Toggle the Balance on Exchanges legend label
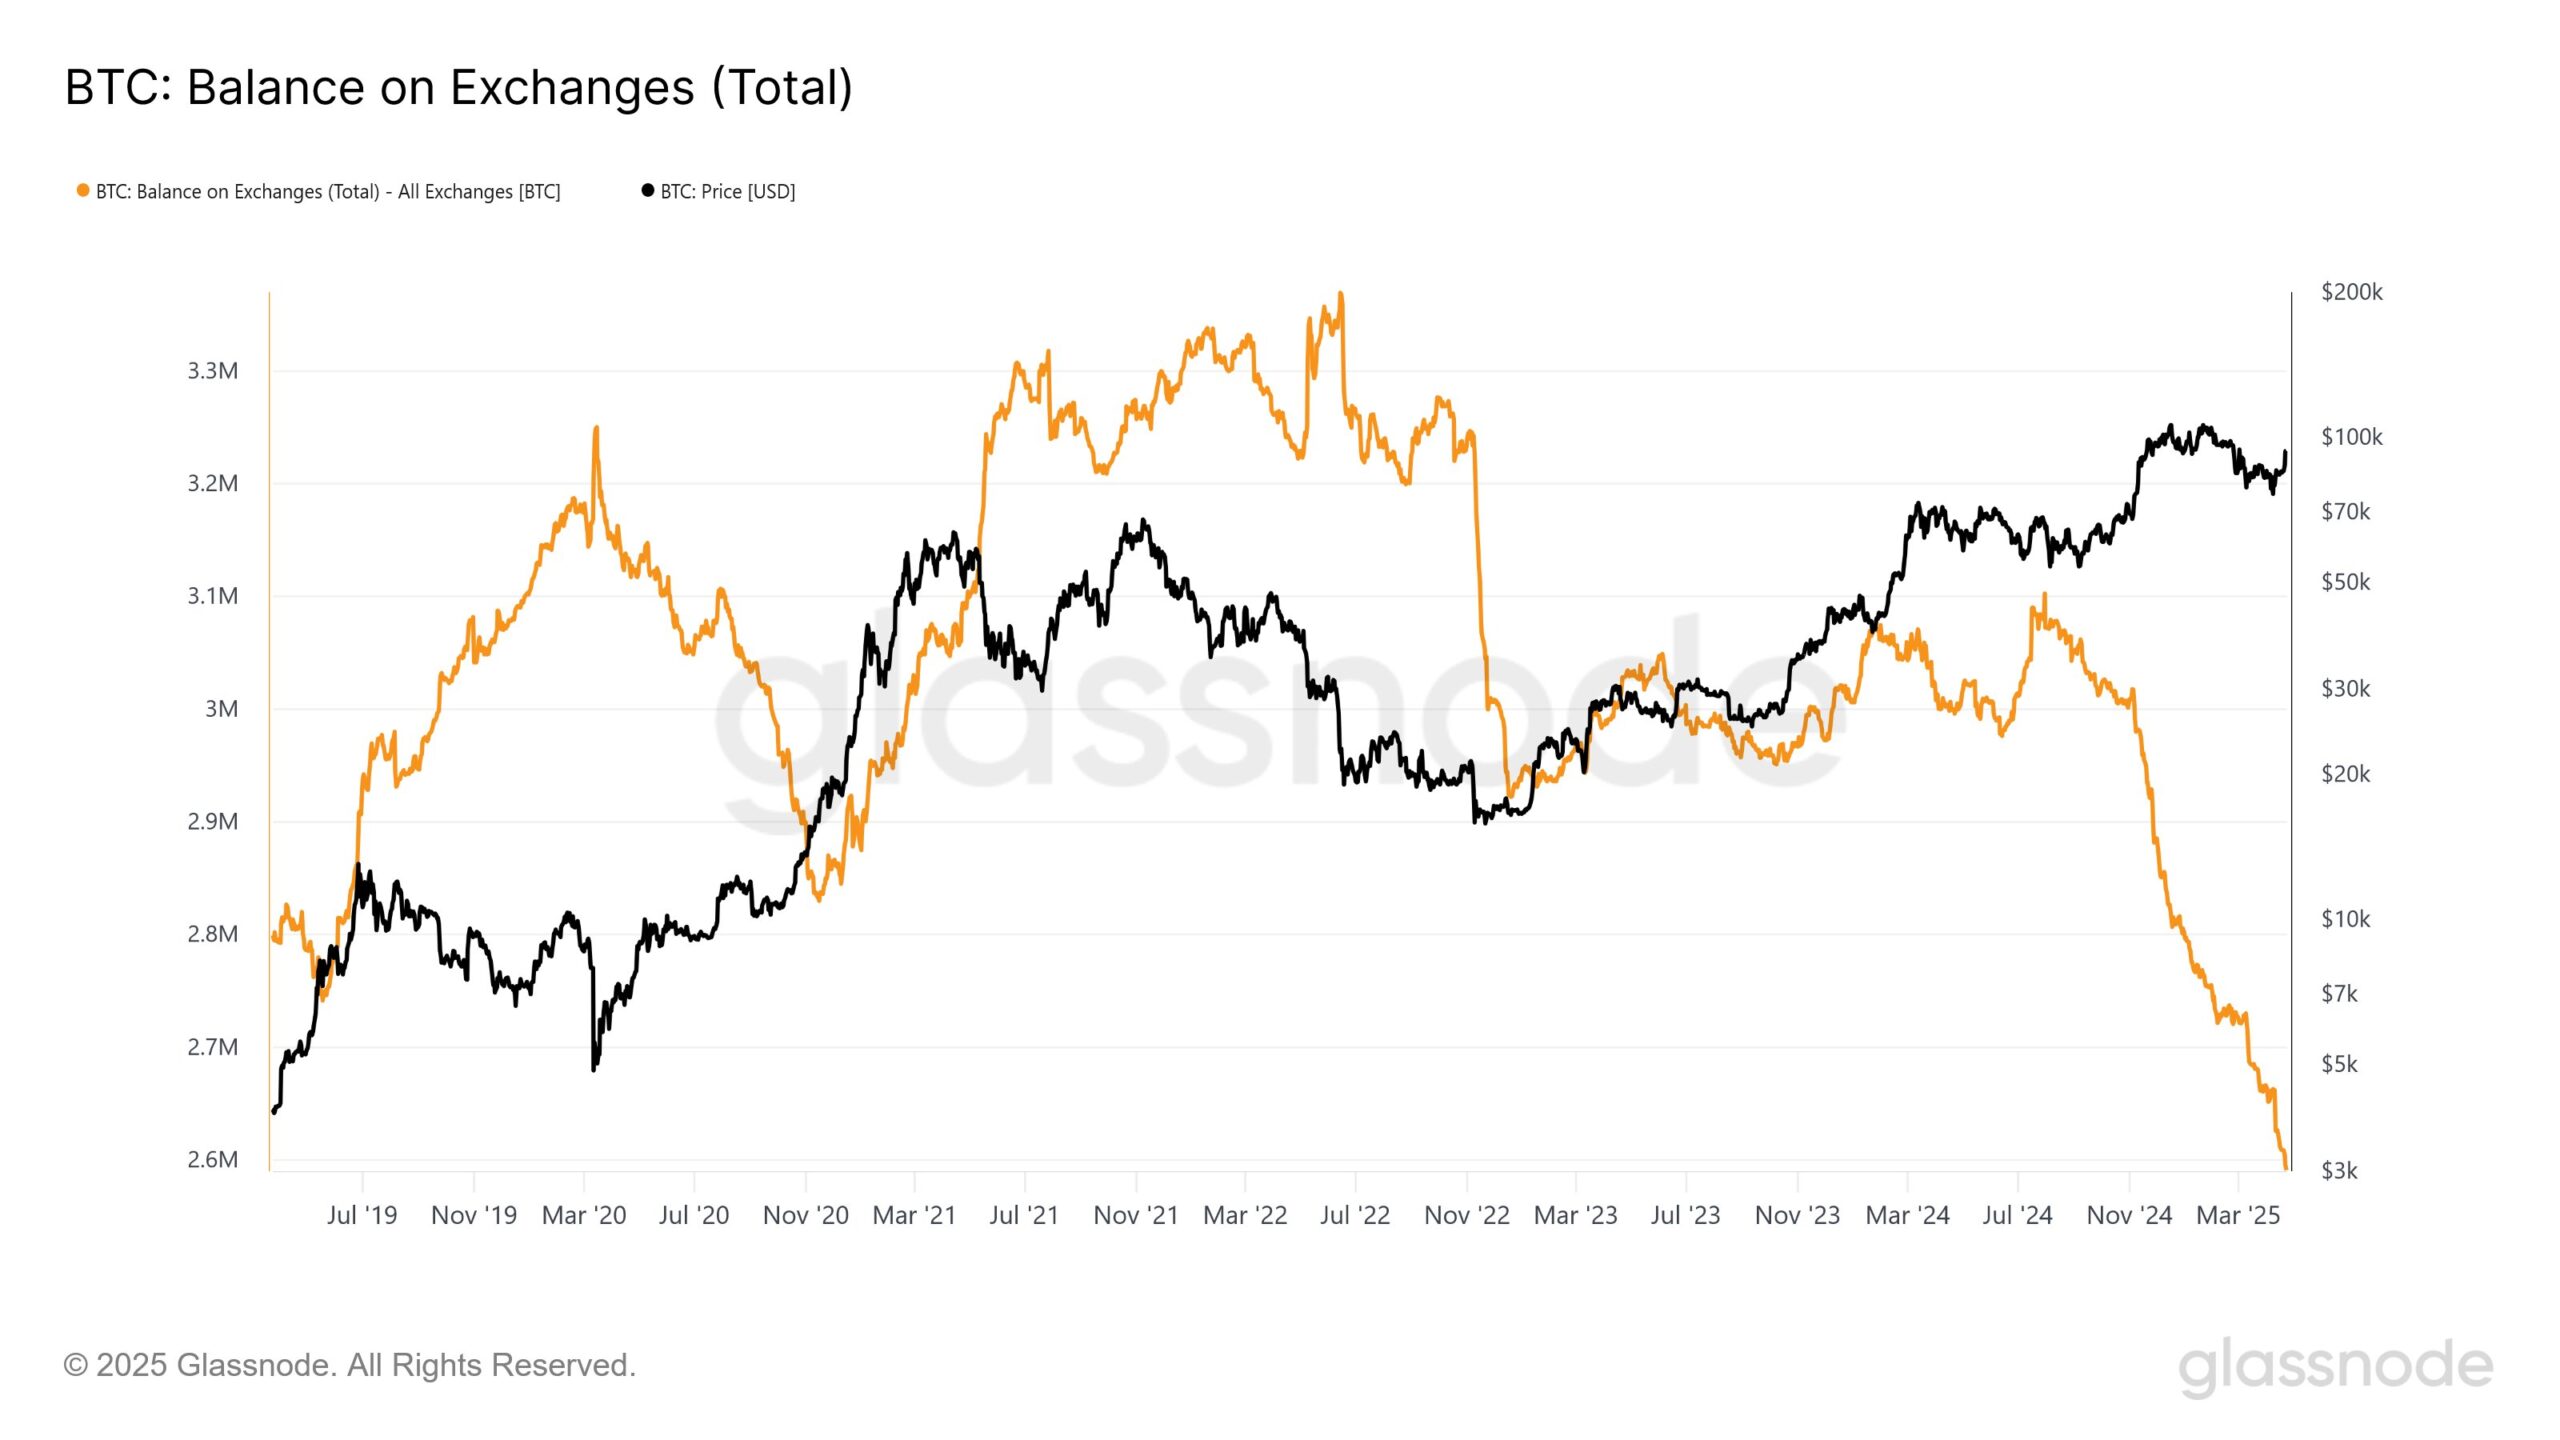This screenshot has width=2560, height=1440. point(328,192)
